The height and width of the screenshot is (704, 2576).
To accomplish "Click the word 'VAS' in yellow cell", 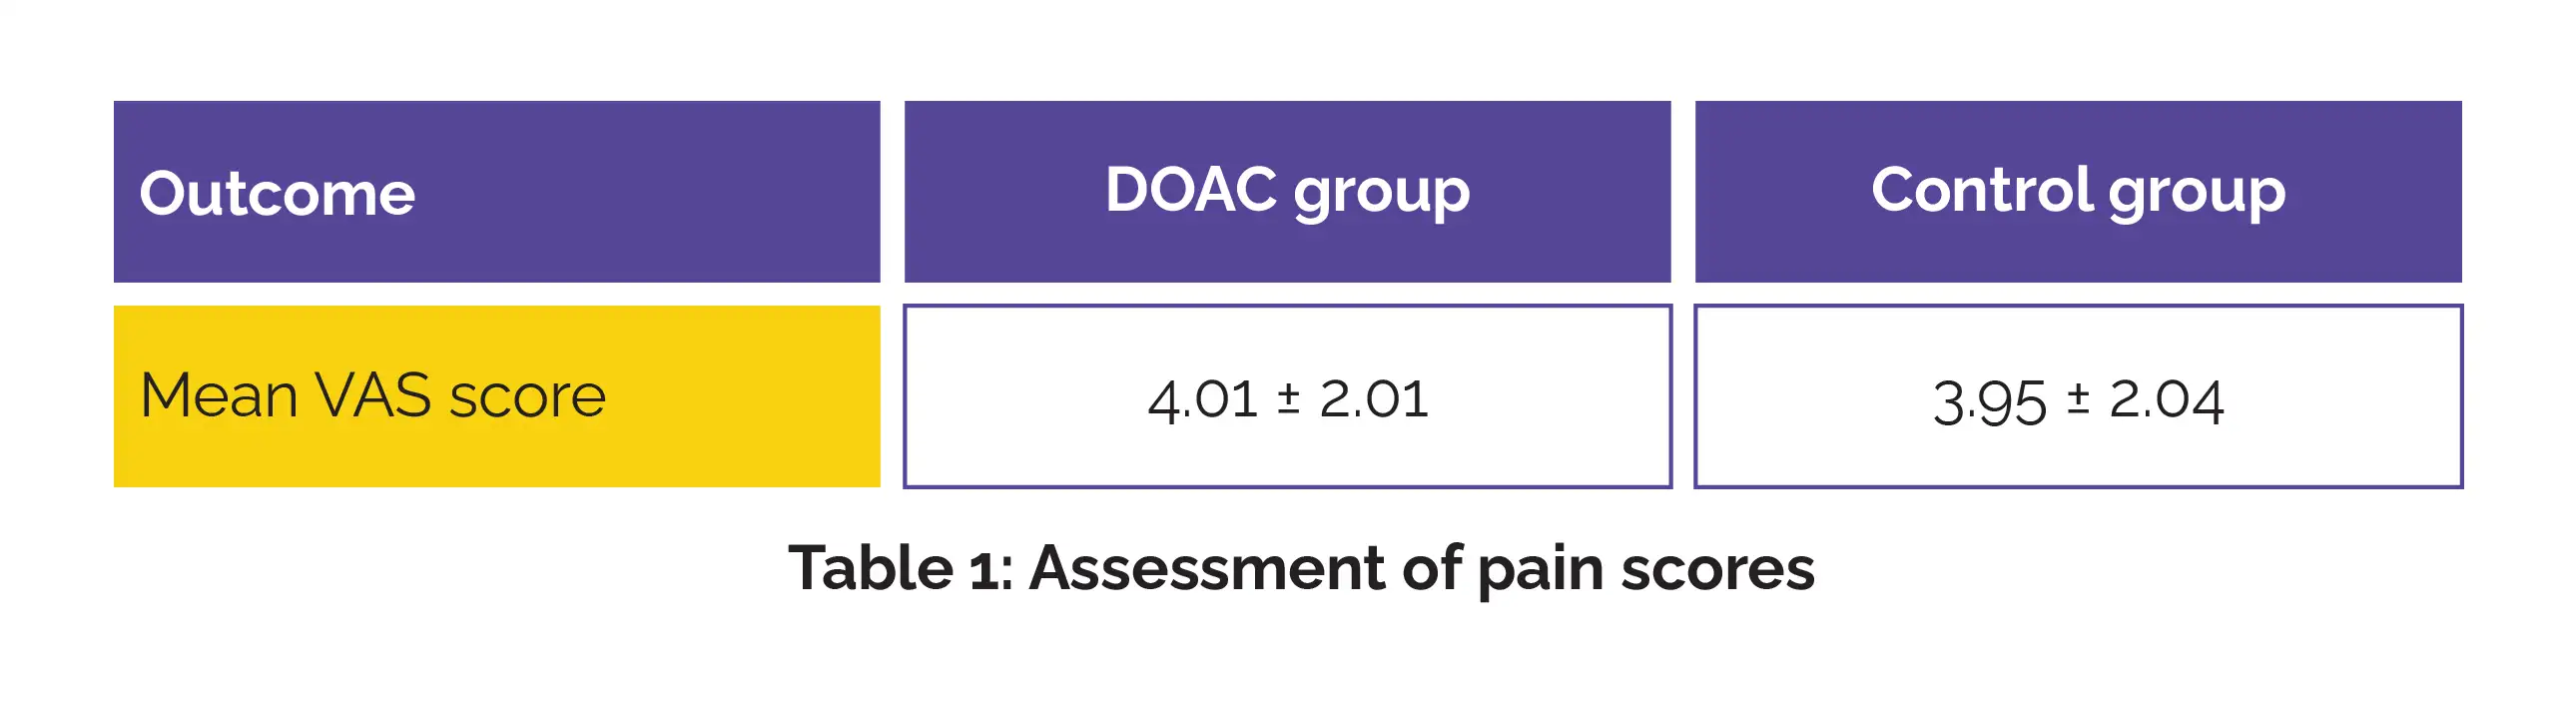I will pos(372,395).
